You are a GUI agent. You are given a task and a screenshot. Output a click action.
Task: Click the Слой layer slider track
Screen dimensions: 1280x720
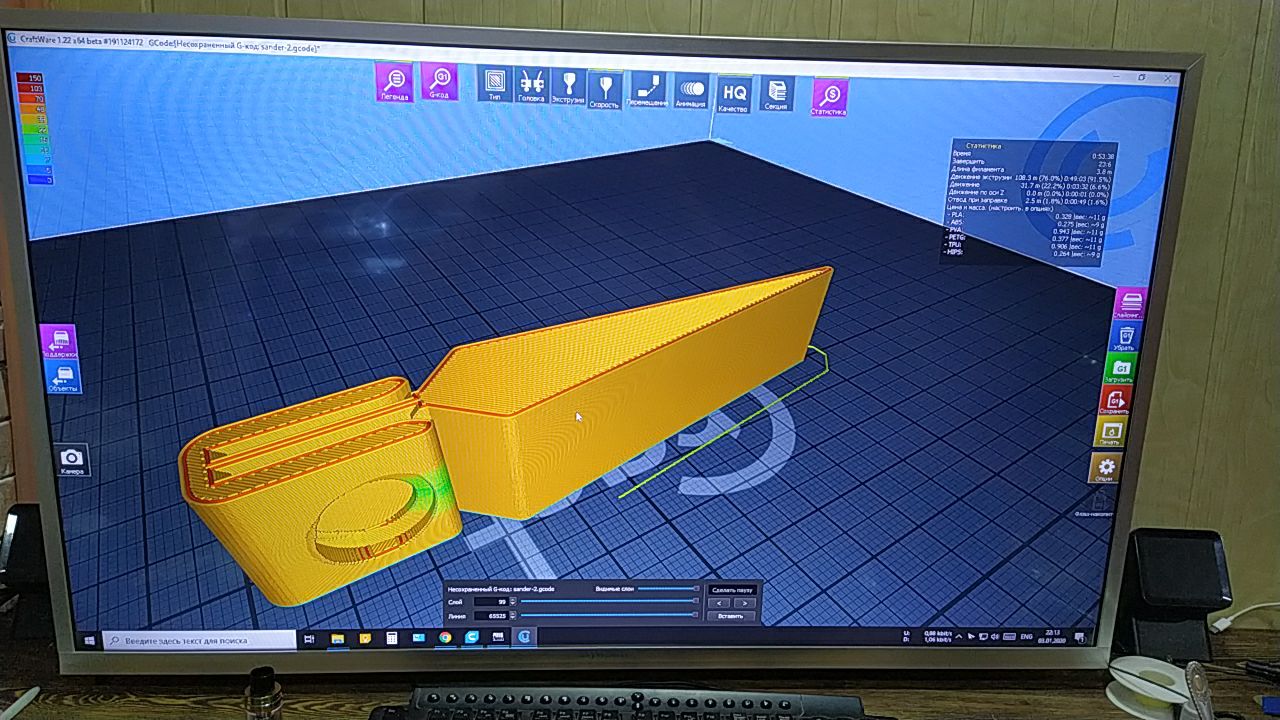pos(608,602)
